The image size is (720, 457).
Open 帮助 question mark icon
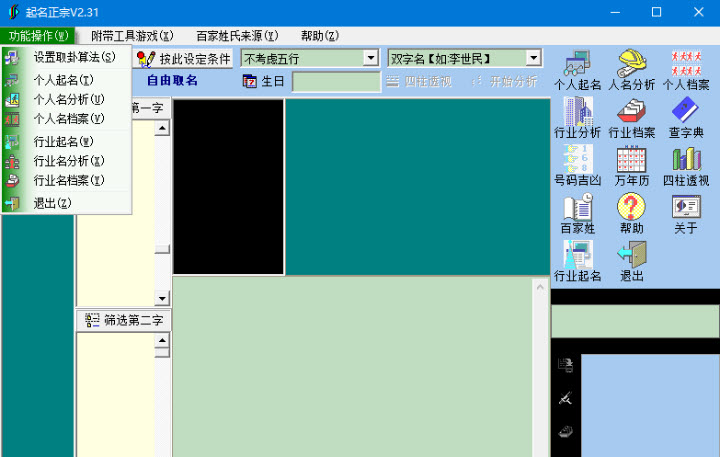[x=631, y=214]
